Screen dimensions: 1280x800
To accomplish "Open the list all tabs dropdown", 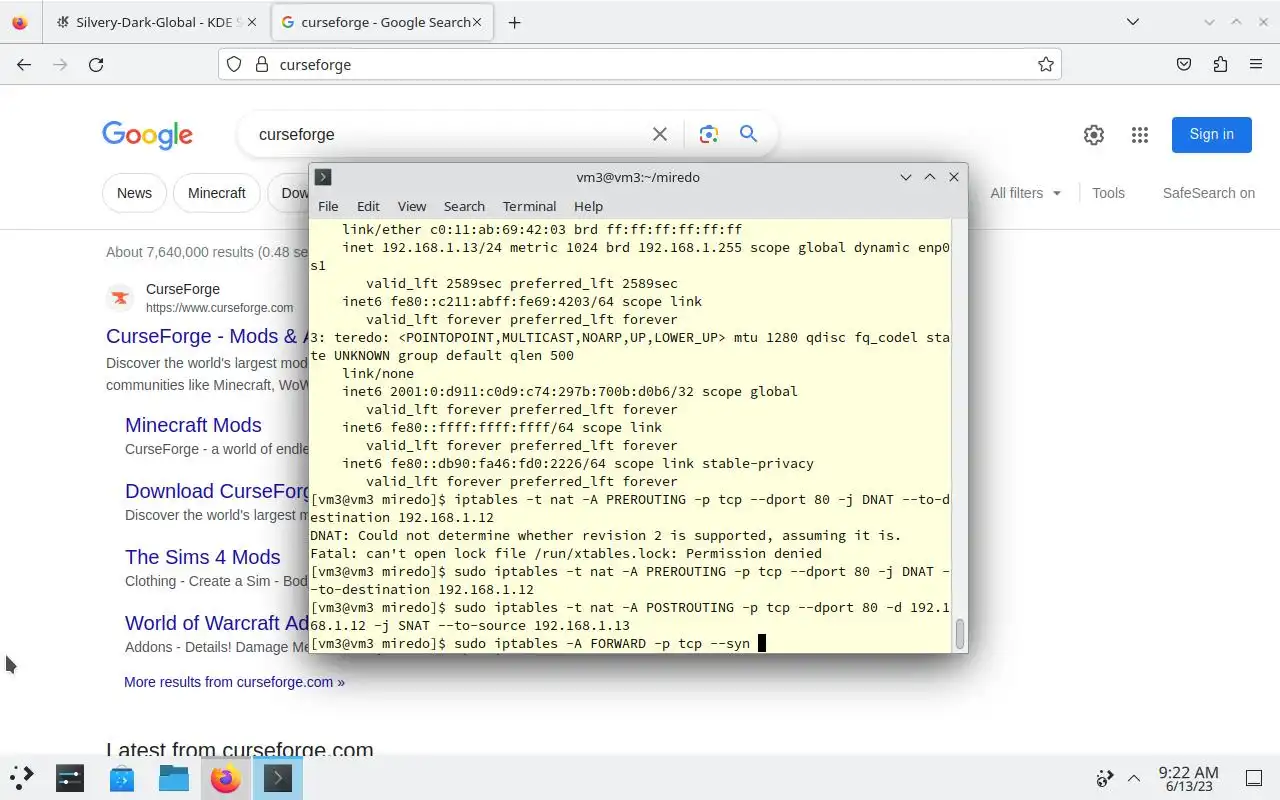I will [x=1132, y=22].
